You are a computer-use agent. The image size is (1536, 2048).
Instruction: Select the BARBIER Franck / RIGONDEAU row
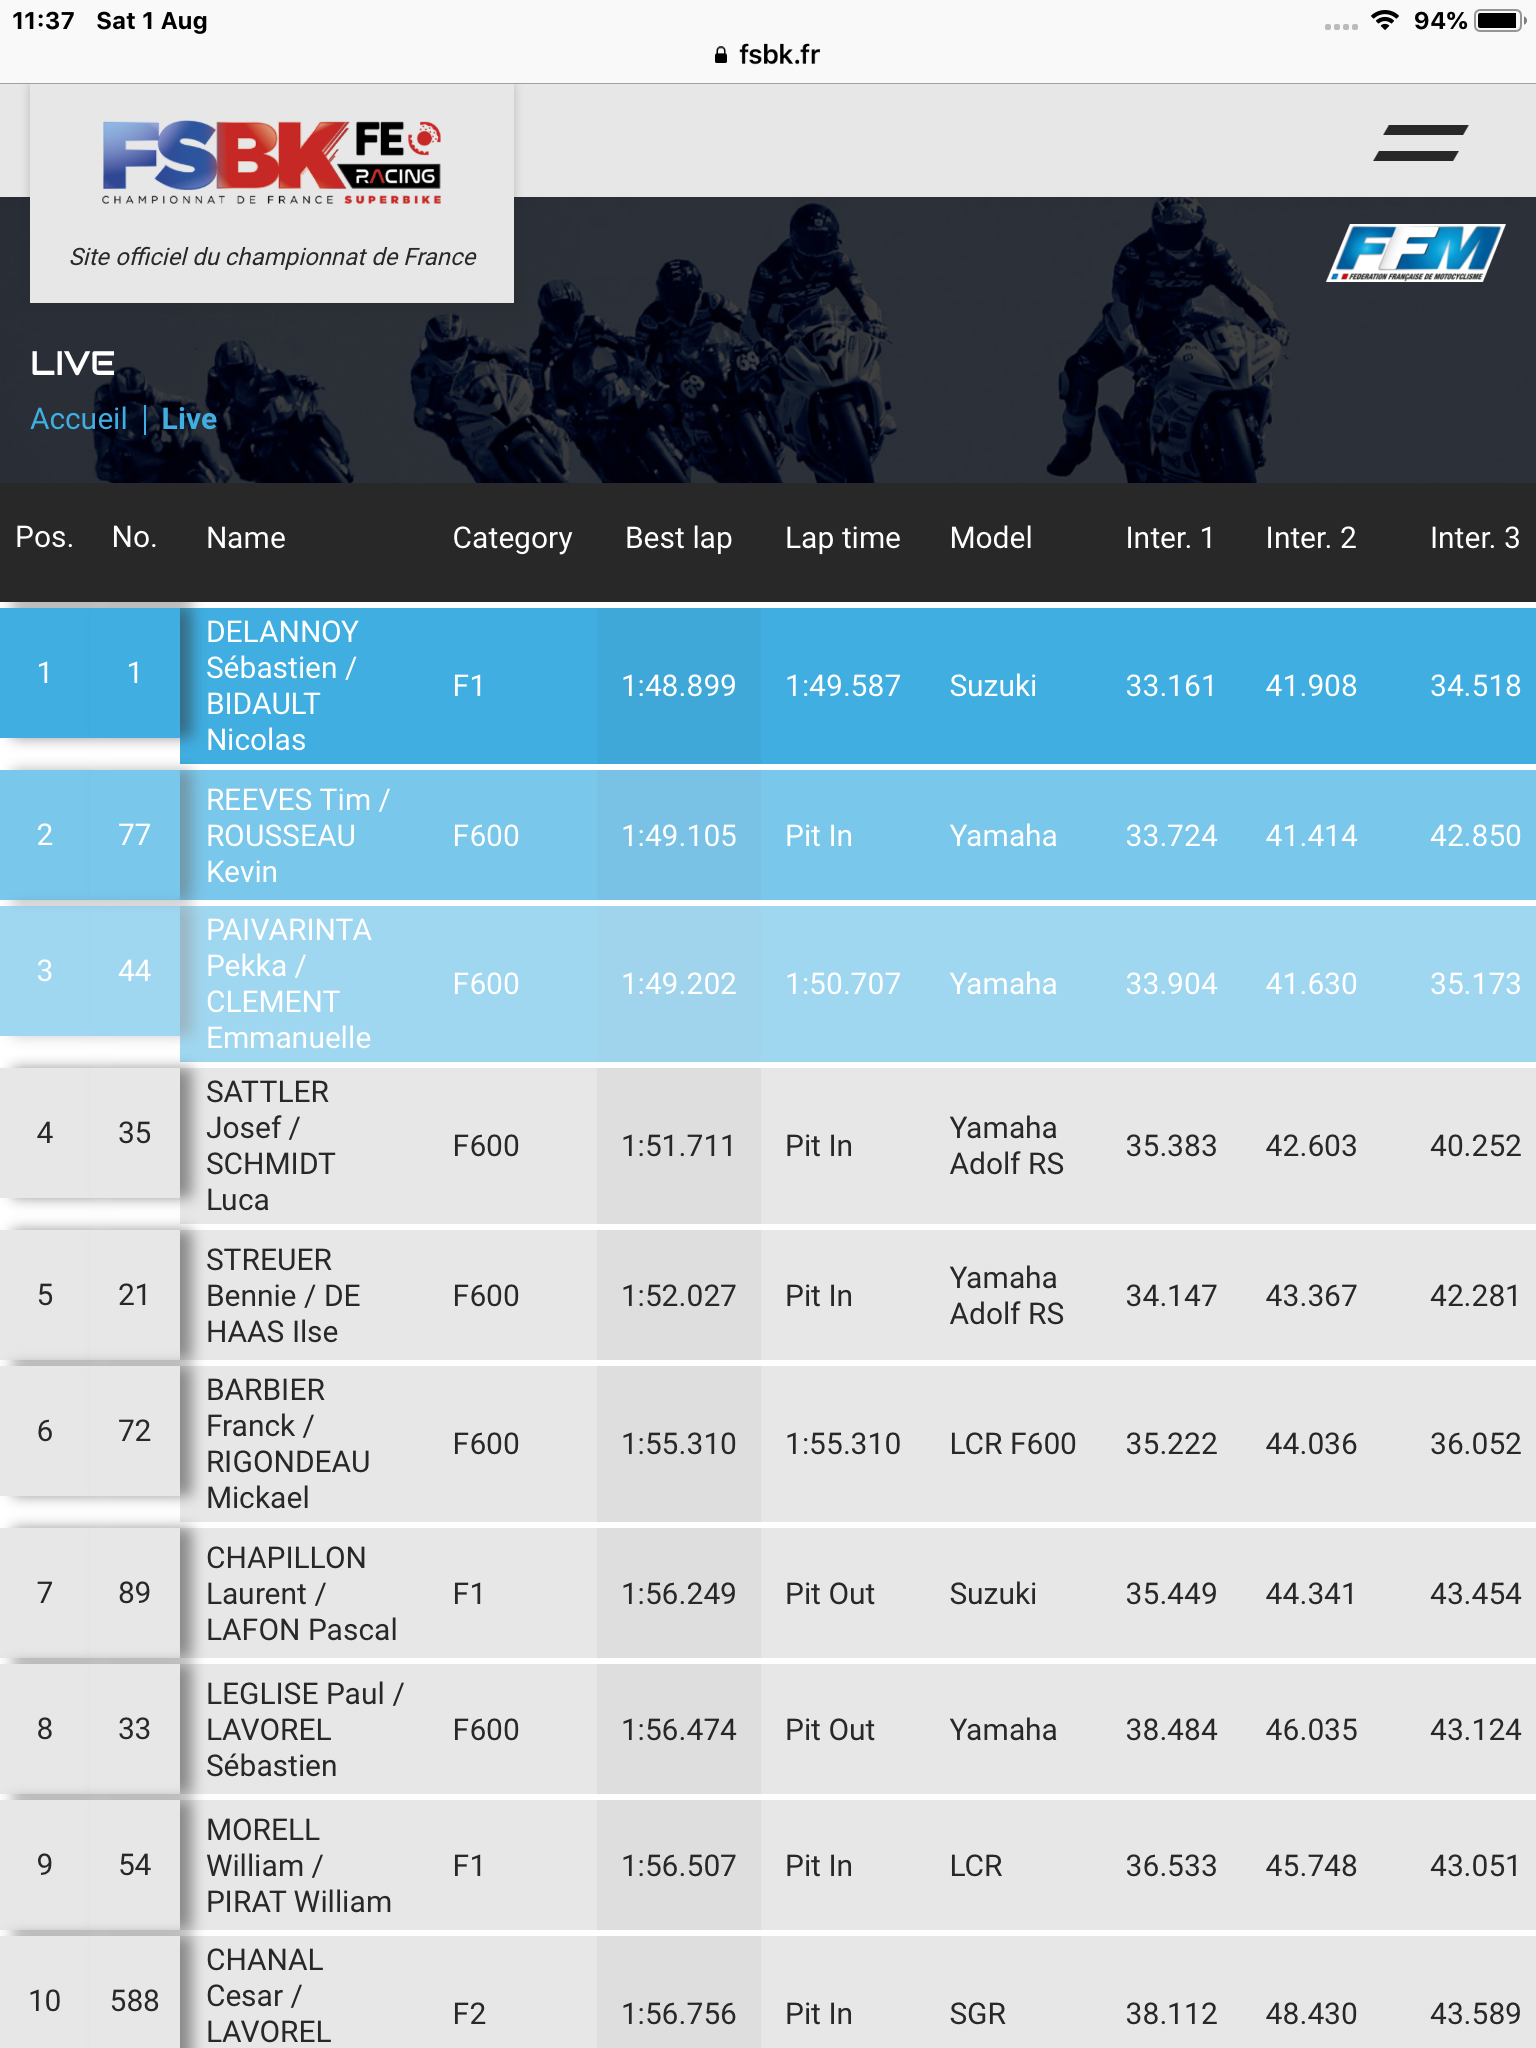click(x=768, y=1444)
